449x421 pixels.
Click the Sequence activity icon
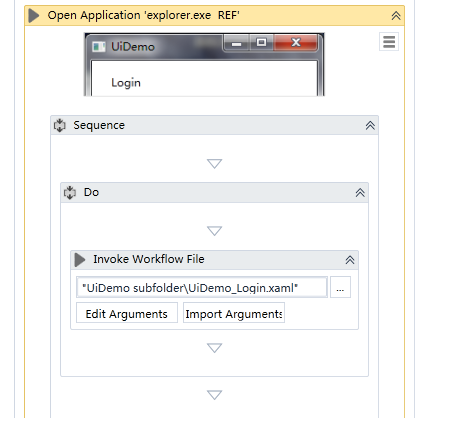[x=60, y=125]
